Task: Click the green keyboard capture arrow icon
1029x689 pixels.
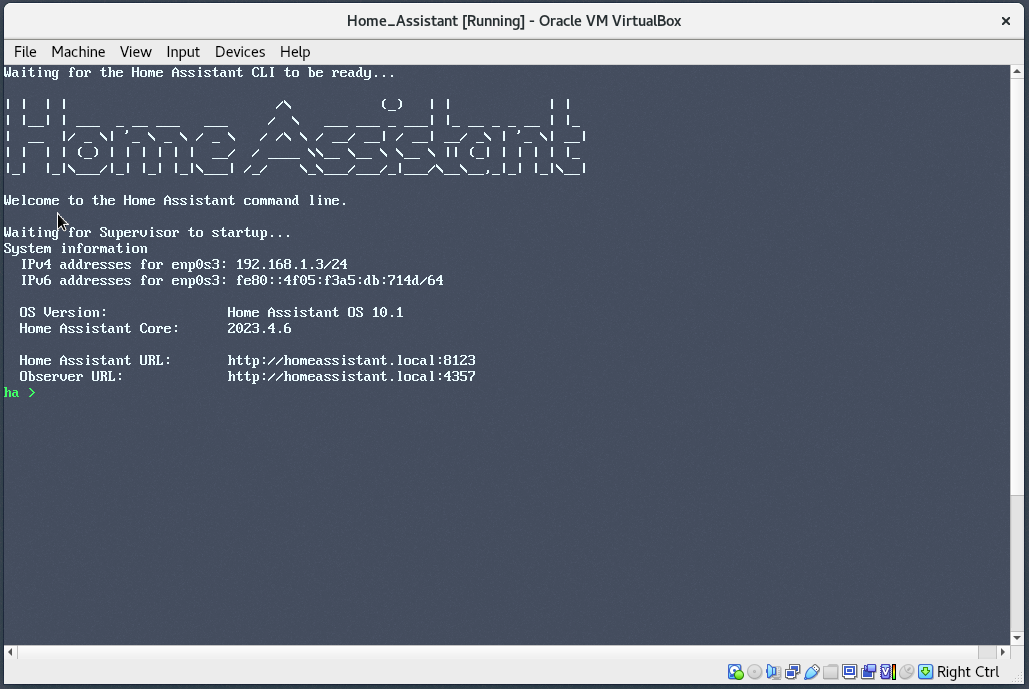Action: point(926,672)
